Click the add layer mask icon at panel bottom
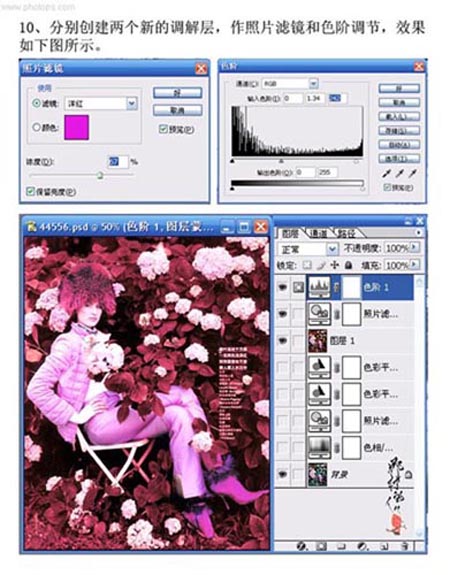The width and height of the screenshot is (450, 575). point(321,546)
